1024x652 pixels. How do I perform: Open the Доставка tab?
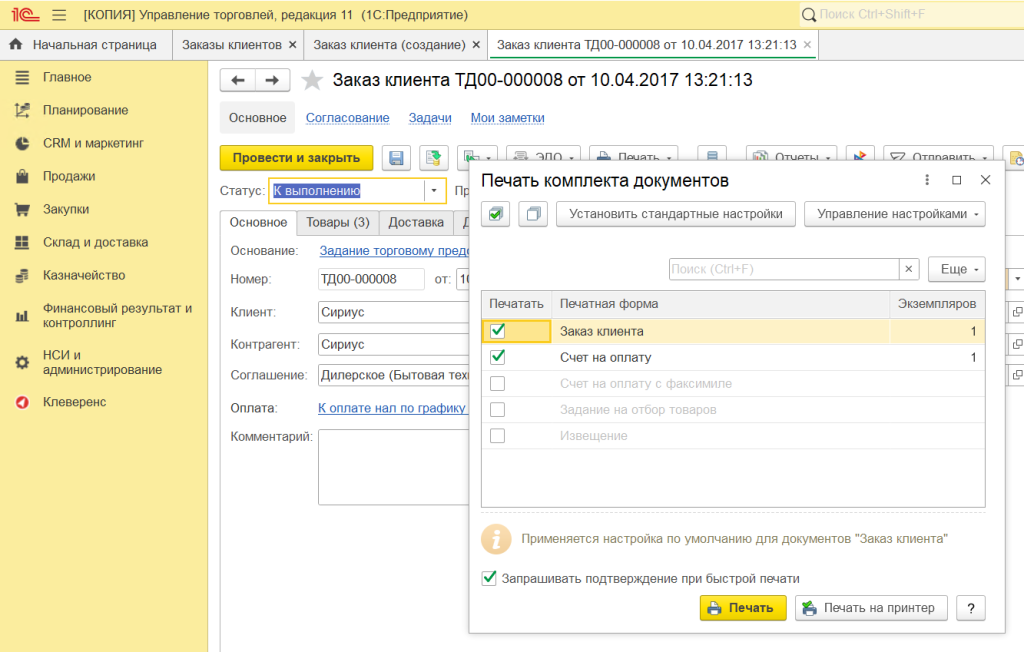point(416,223)
